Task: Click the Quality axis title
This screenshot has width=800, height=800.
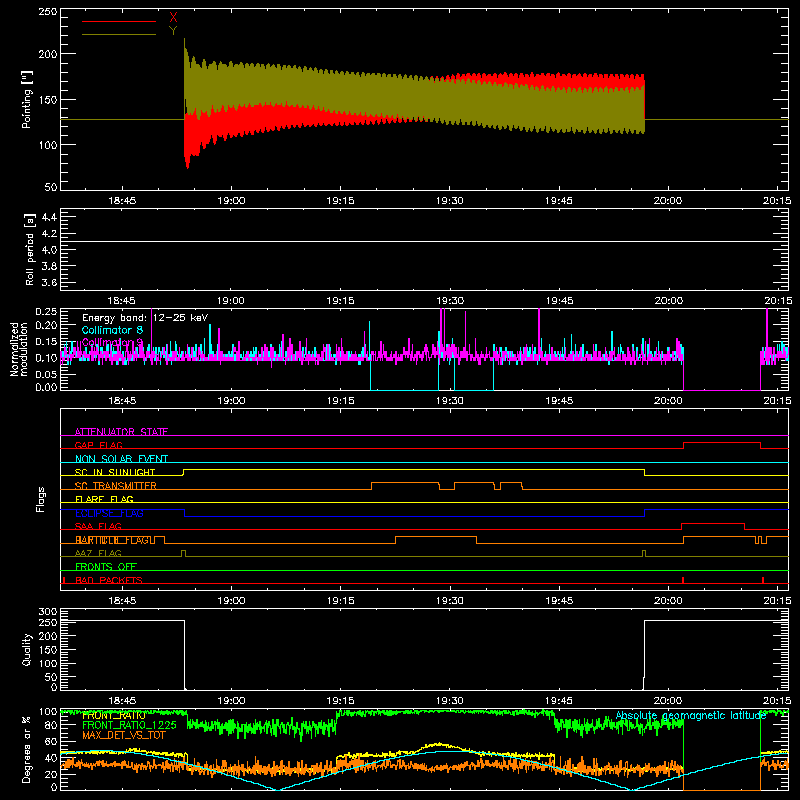Action: [27, 649]
